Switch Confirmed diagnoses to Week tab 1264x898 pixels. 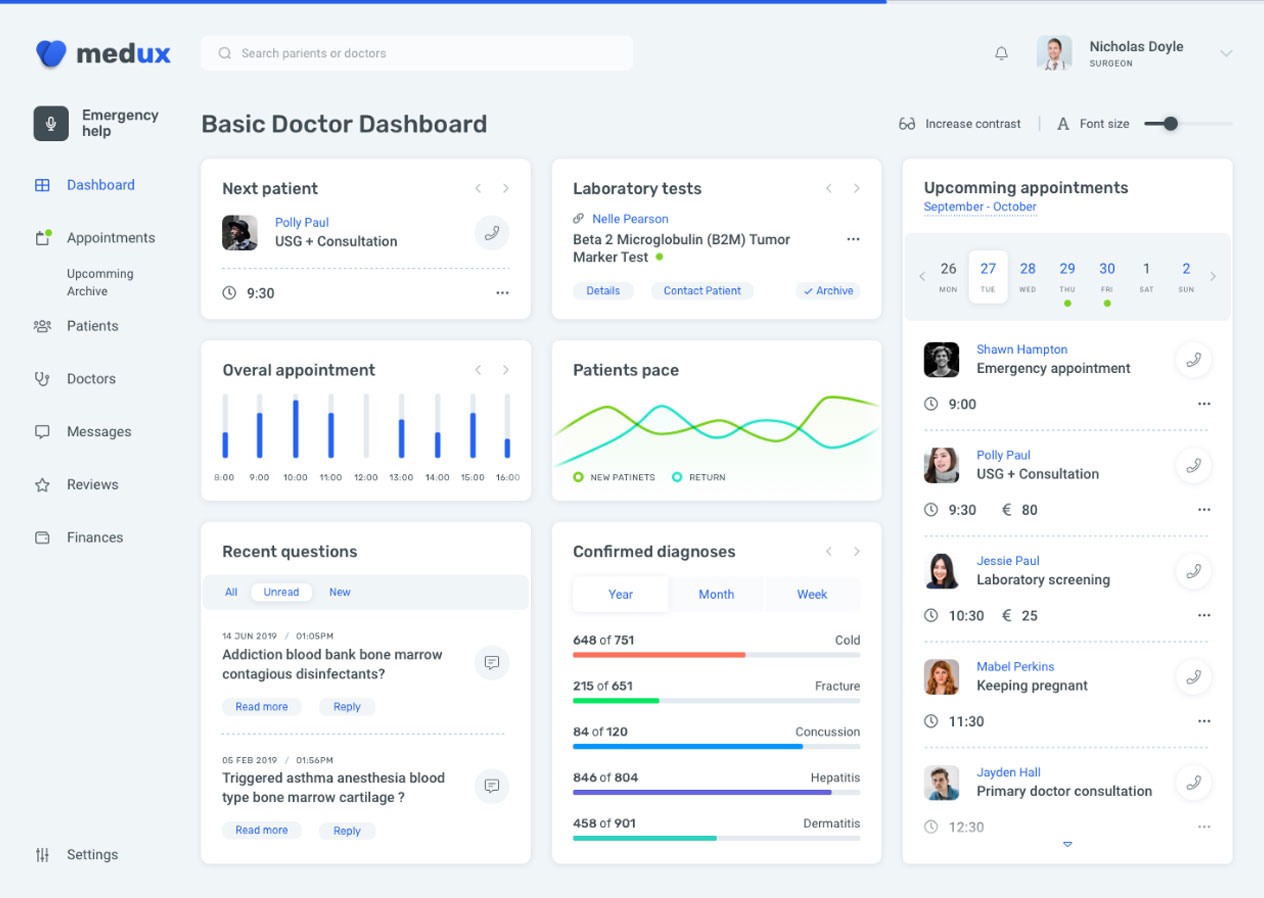(x=812, y=594)
